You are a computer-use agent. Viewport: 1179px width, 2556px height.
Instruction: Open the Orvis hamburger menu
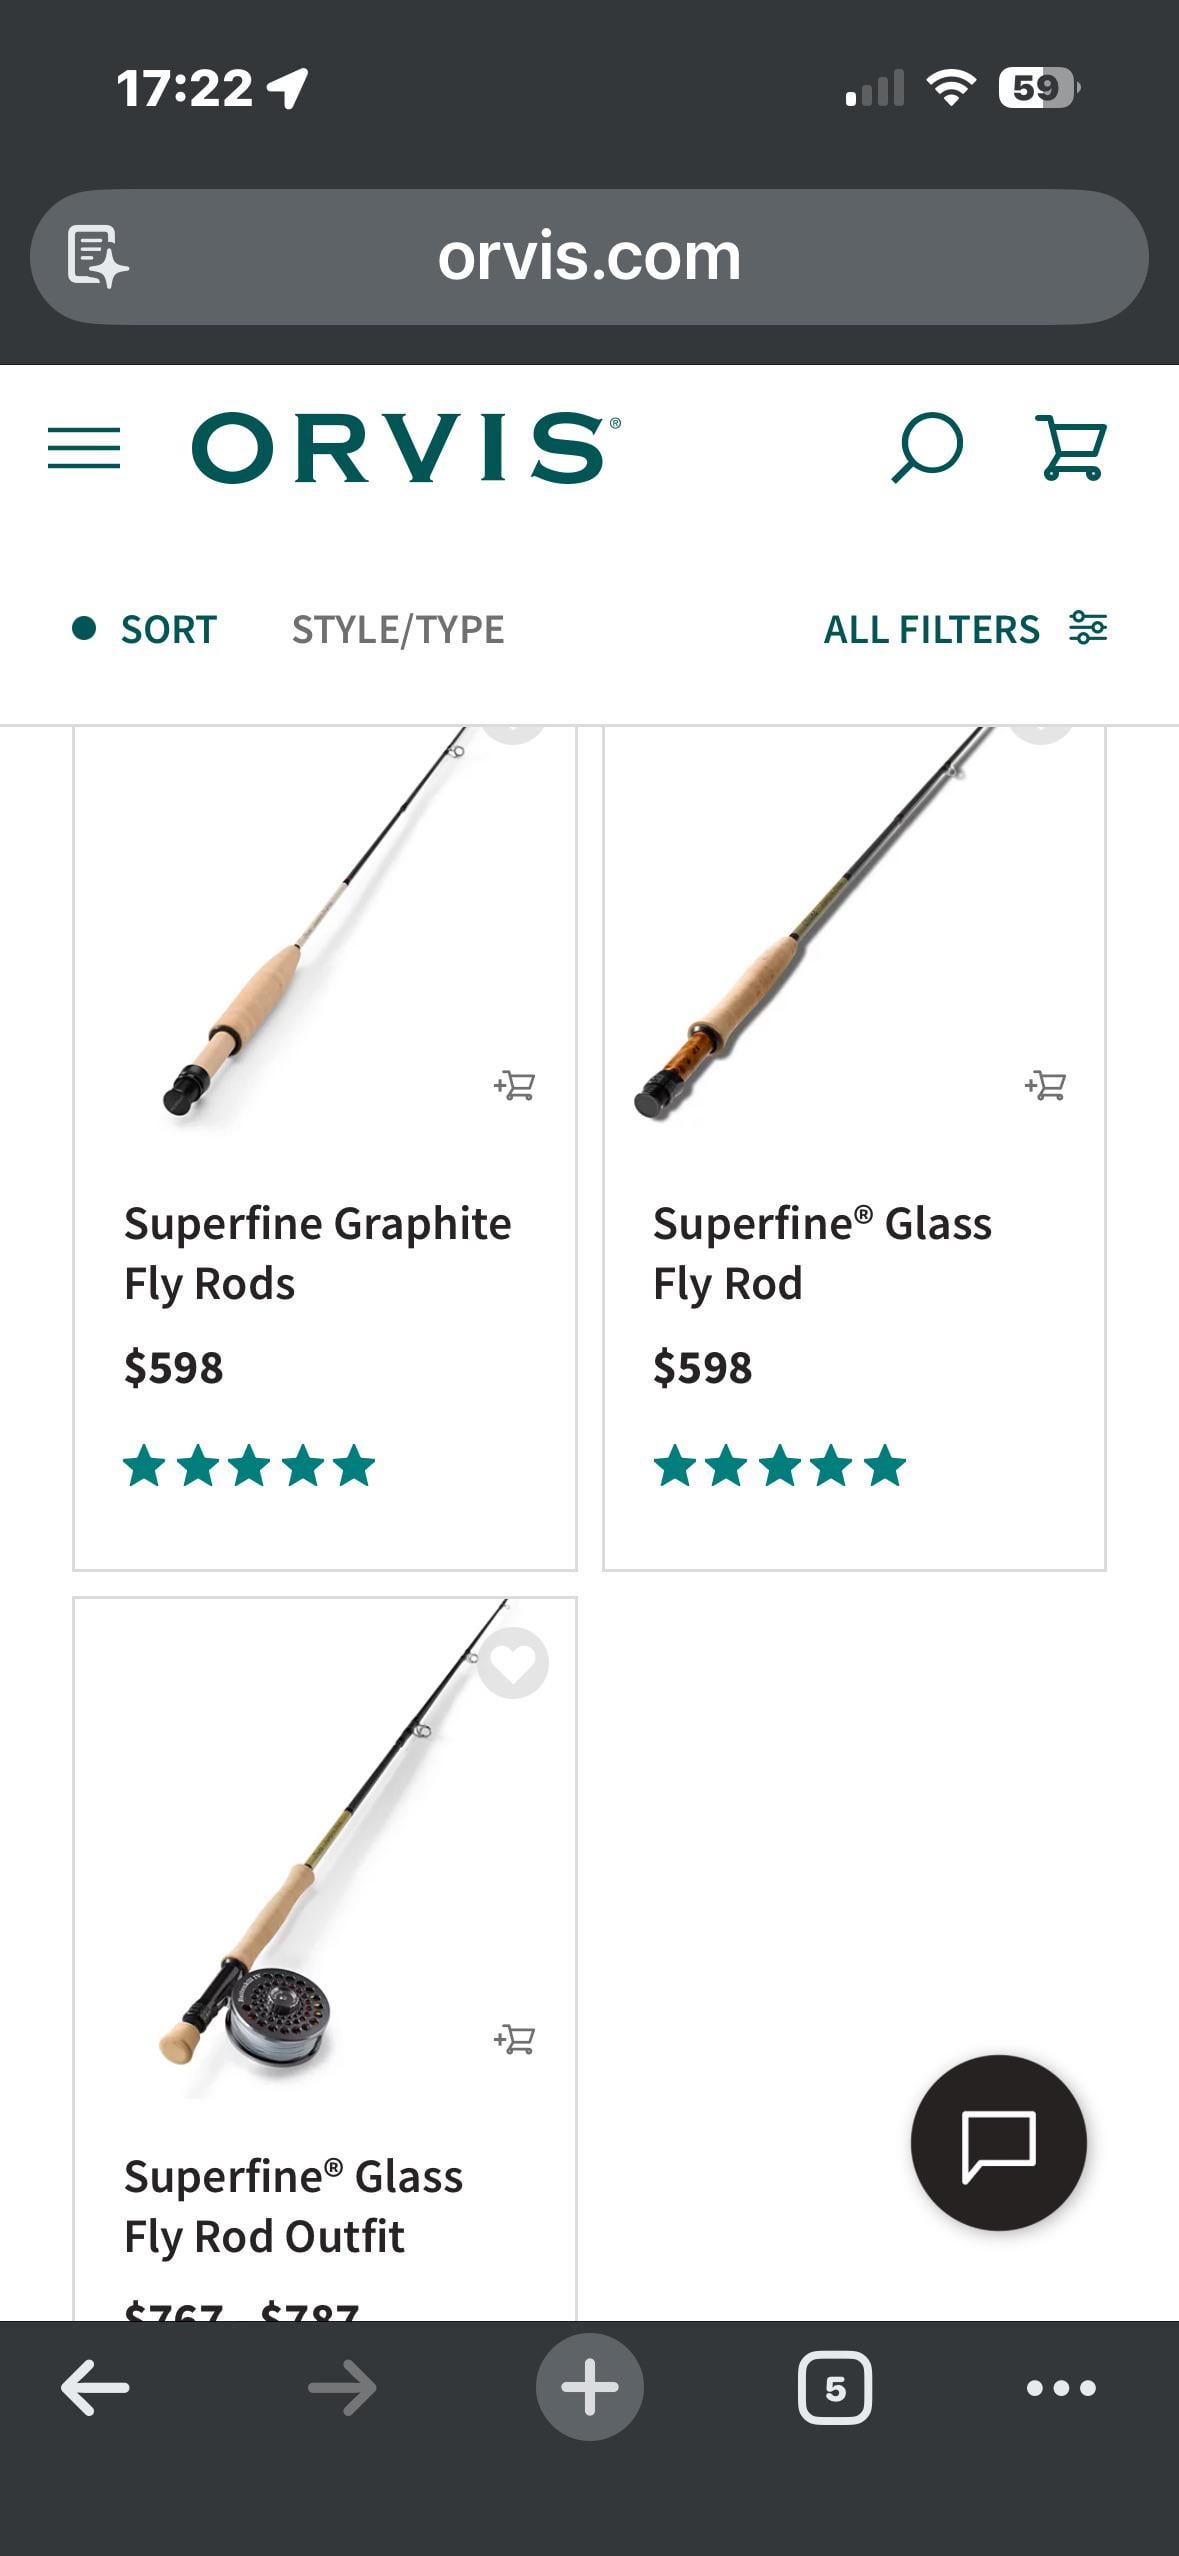[84, 448]
